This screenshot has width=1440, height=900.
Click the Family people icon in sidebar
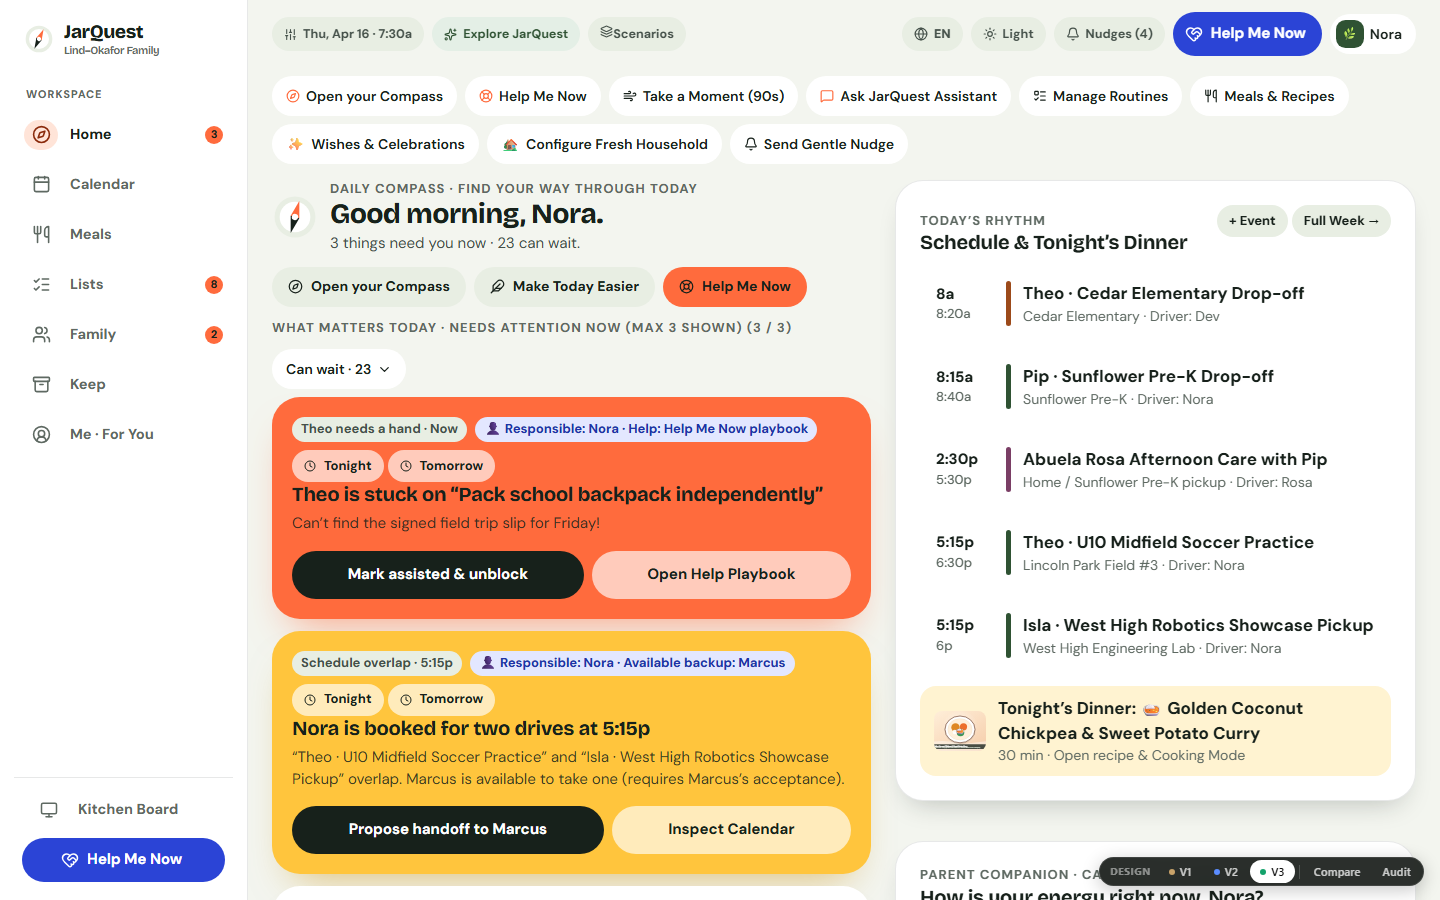41,334
